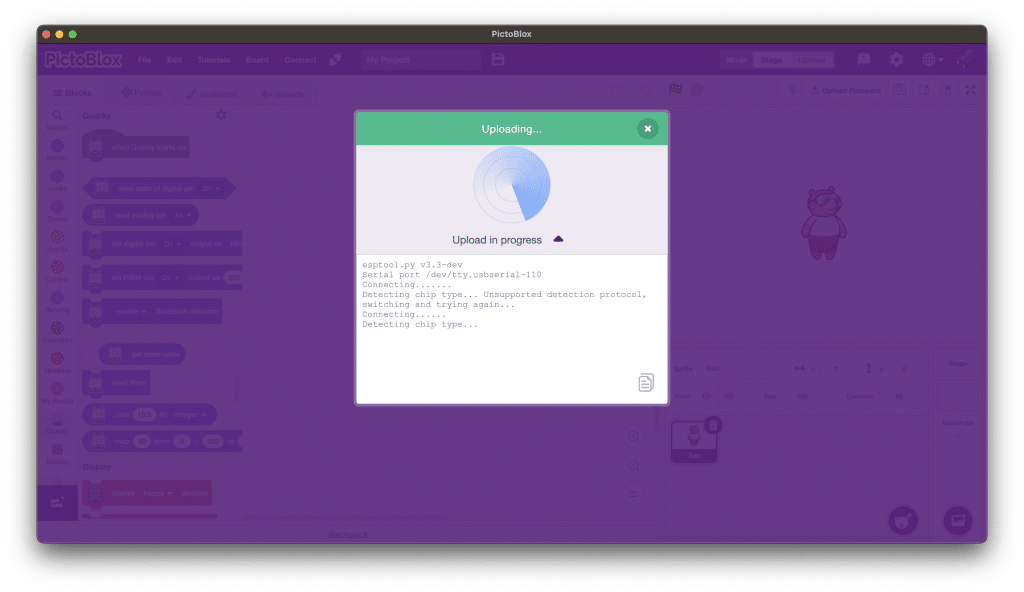
Task: Enter full screen stage mode
Action: (970, 90)
